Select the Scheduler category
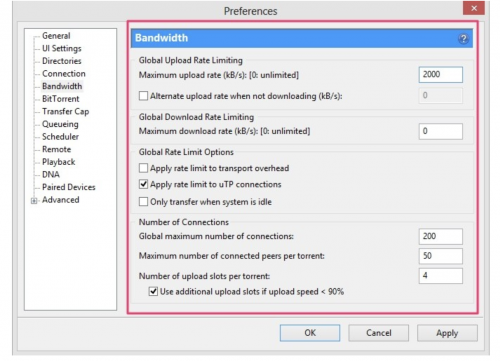Image resolution: width=500 pixels, height=361 pixels. coord(60,137)
